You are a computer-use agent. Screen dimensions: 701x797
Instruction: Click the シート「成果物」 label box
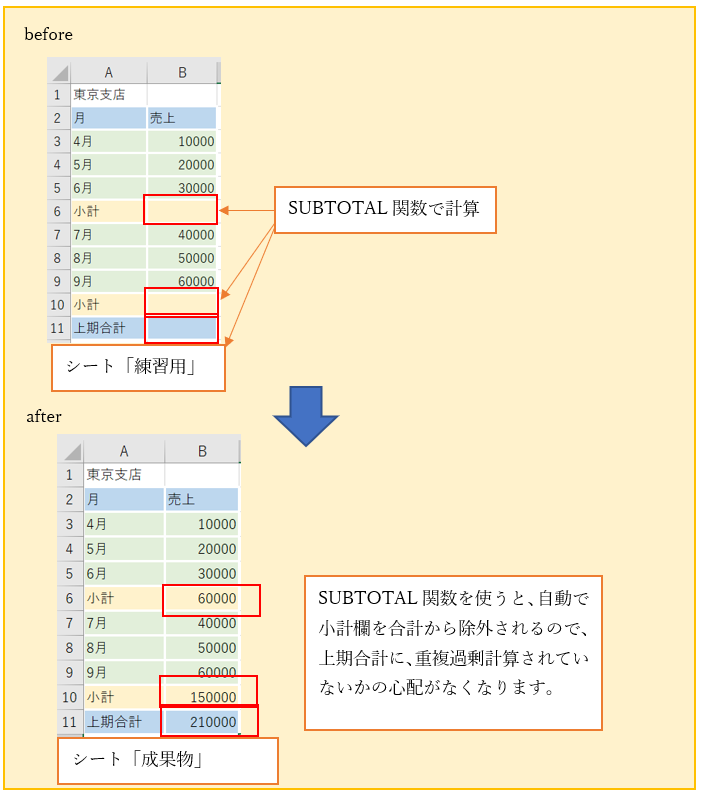coord(167,760)
